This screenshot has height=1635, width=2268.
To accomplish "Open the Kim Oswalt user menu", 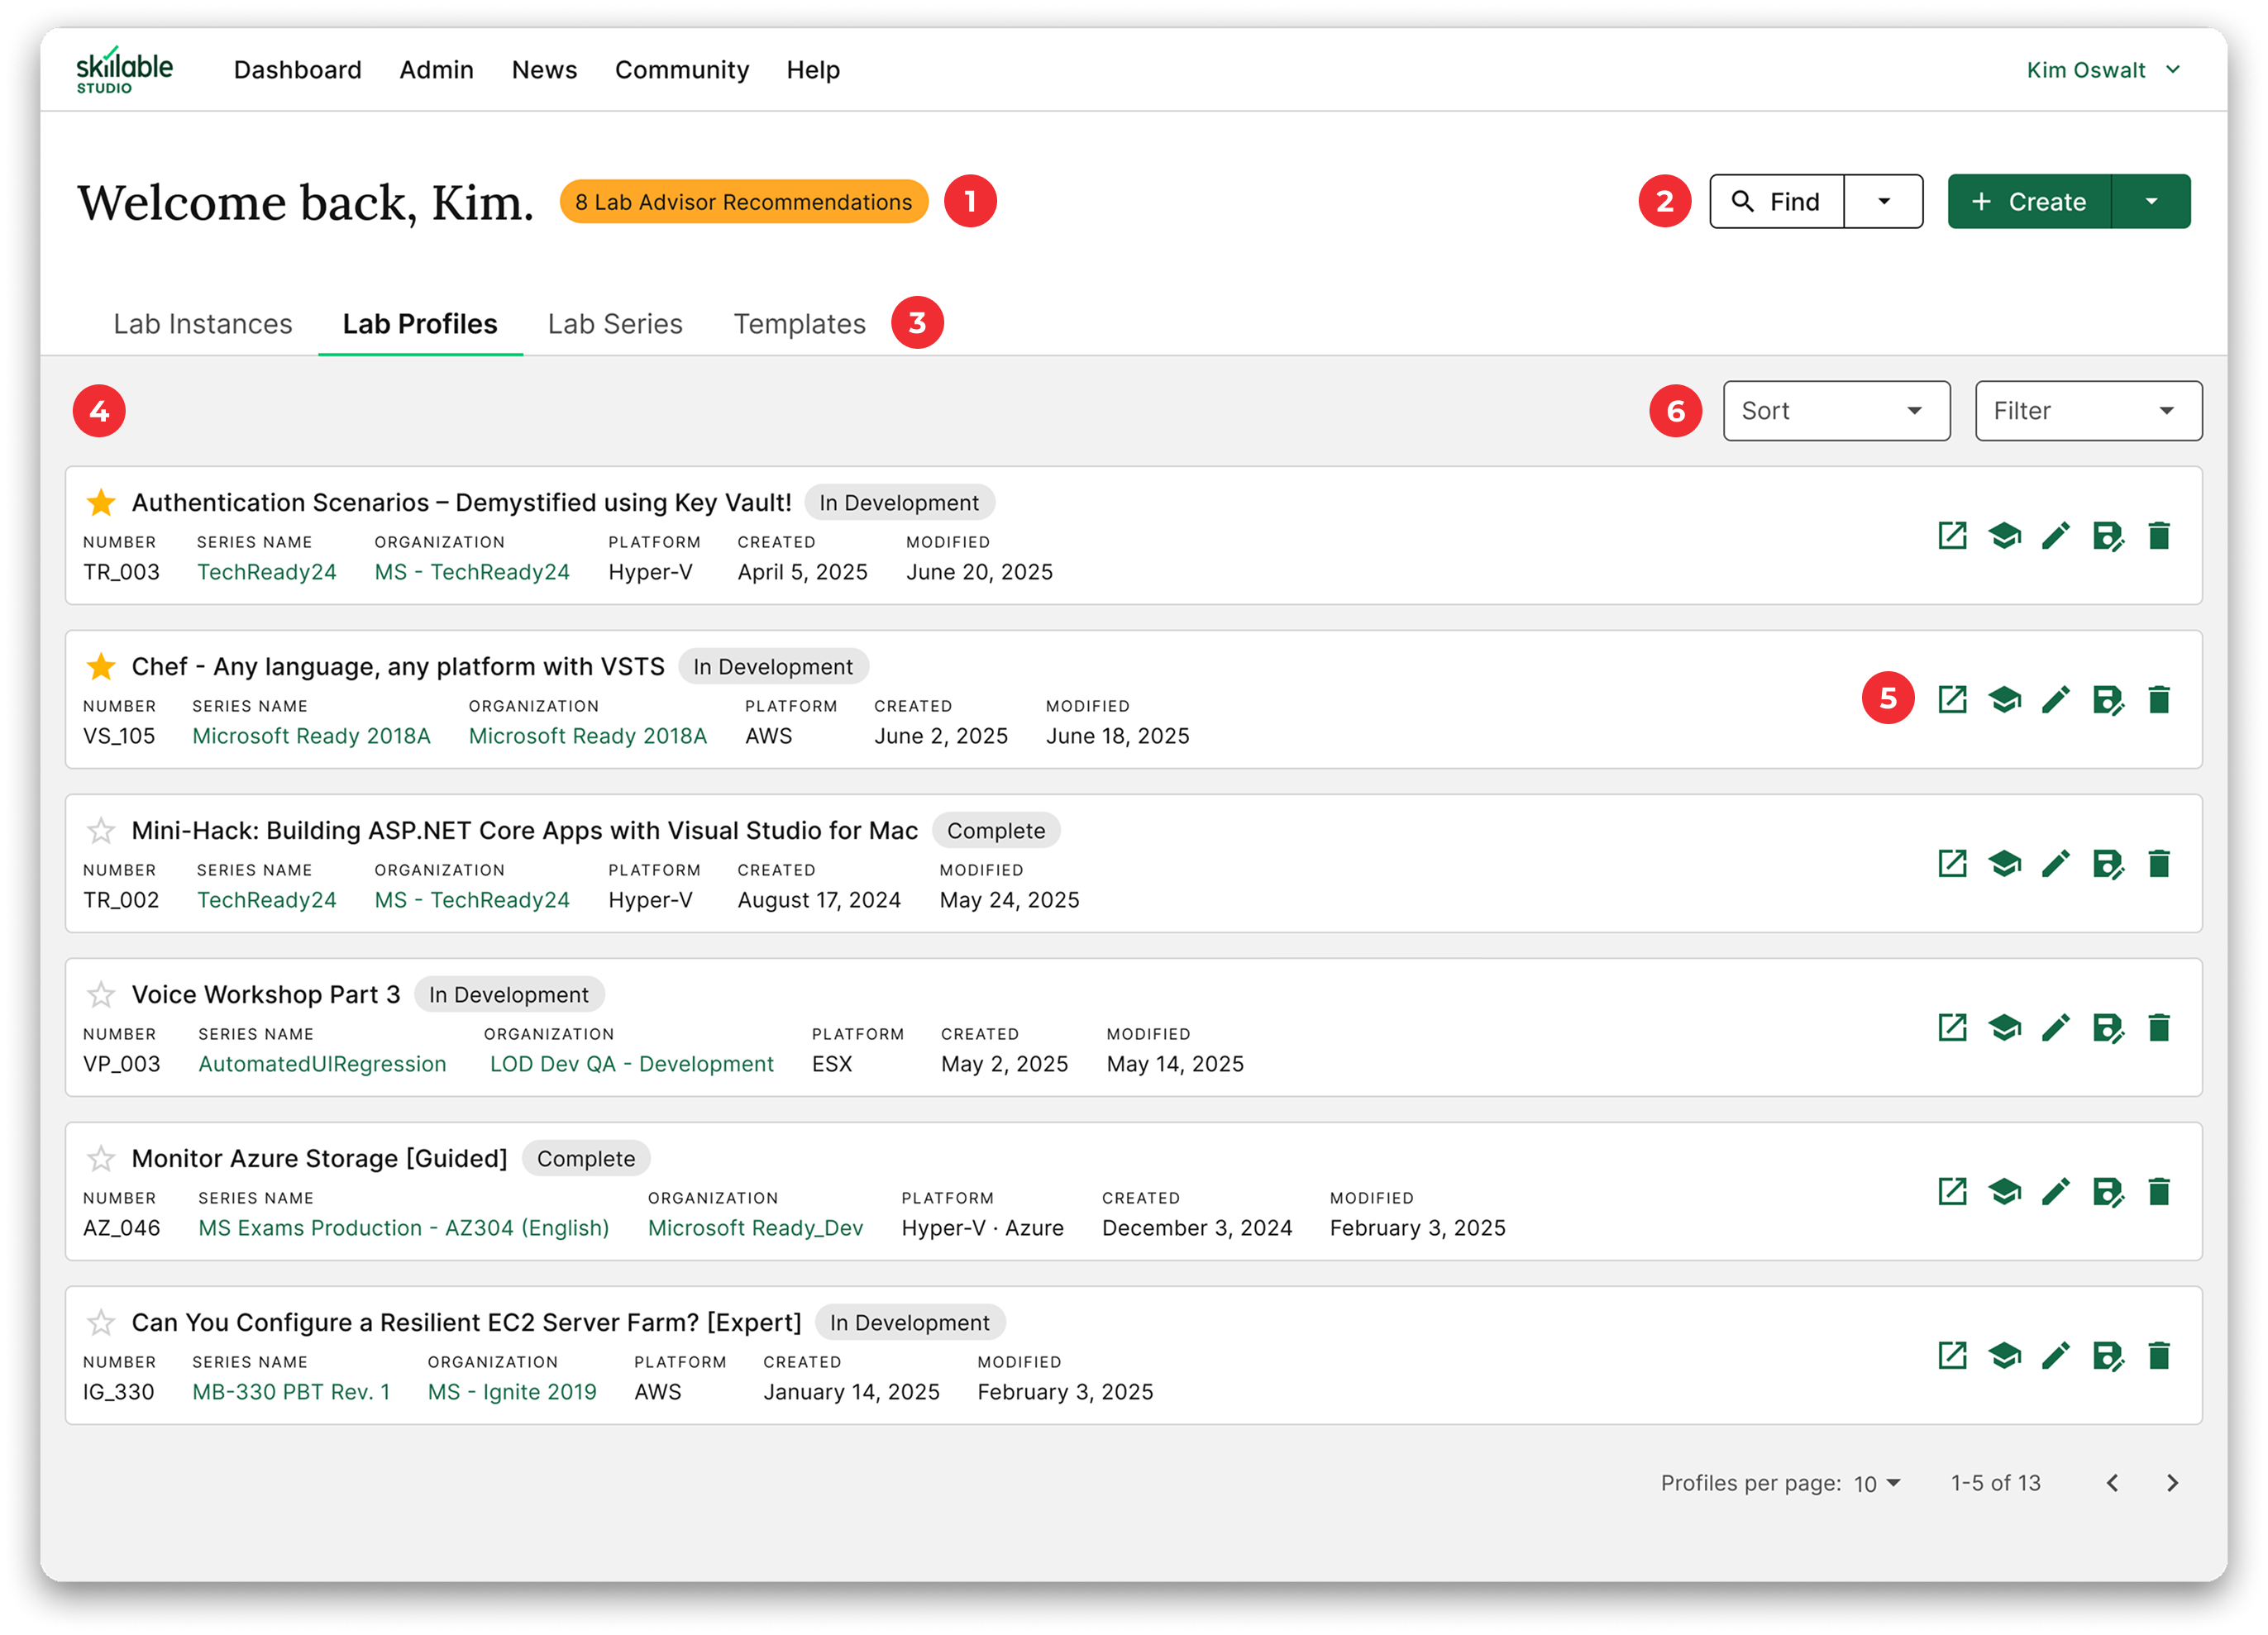I will 2103,70.
